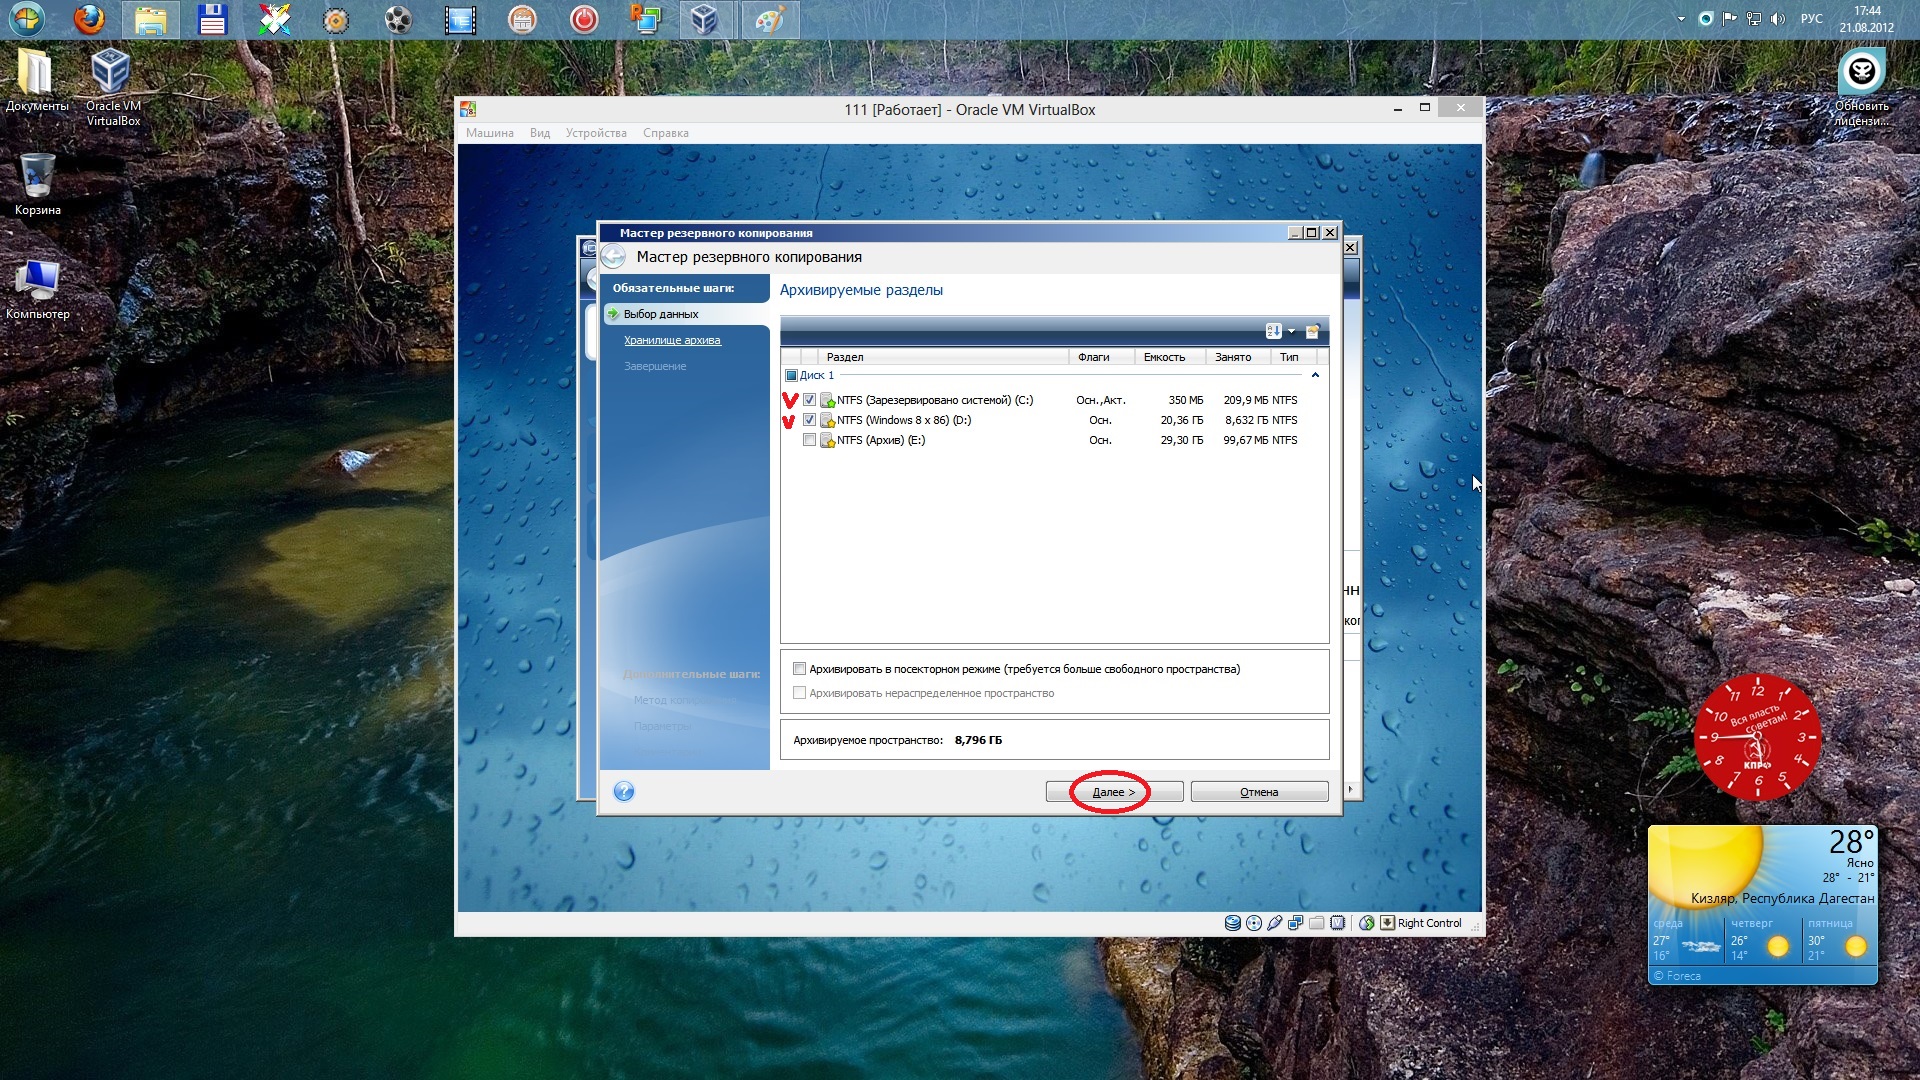Image resolution: width=1920 pixels, height=1080 pixels.
Task: Click the sort A-Z icon in partition toolbar
Action: pos(1273,331)
